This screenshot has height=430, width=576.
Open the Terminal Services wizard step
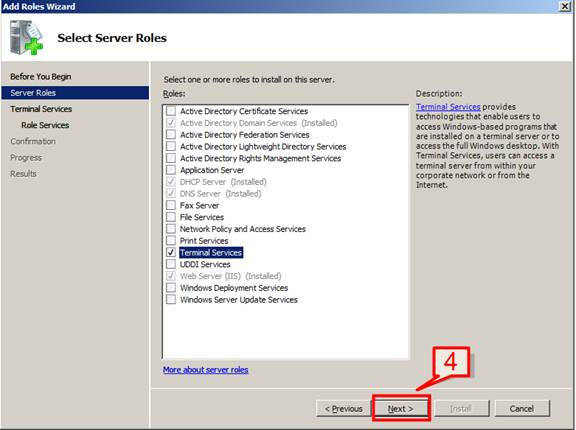coord(41,109)
